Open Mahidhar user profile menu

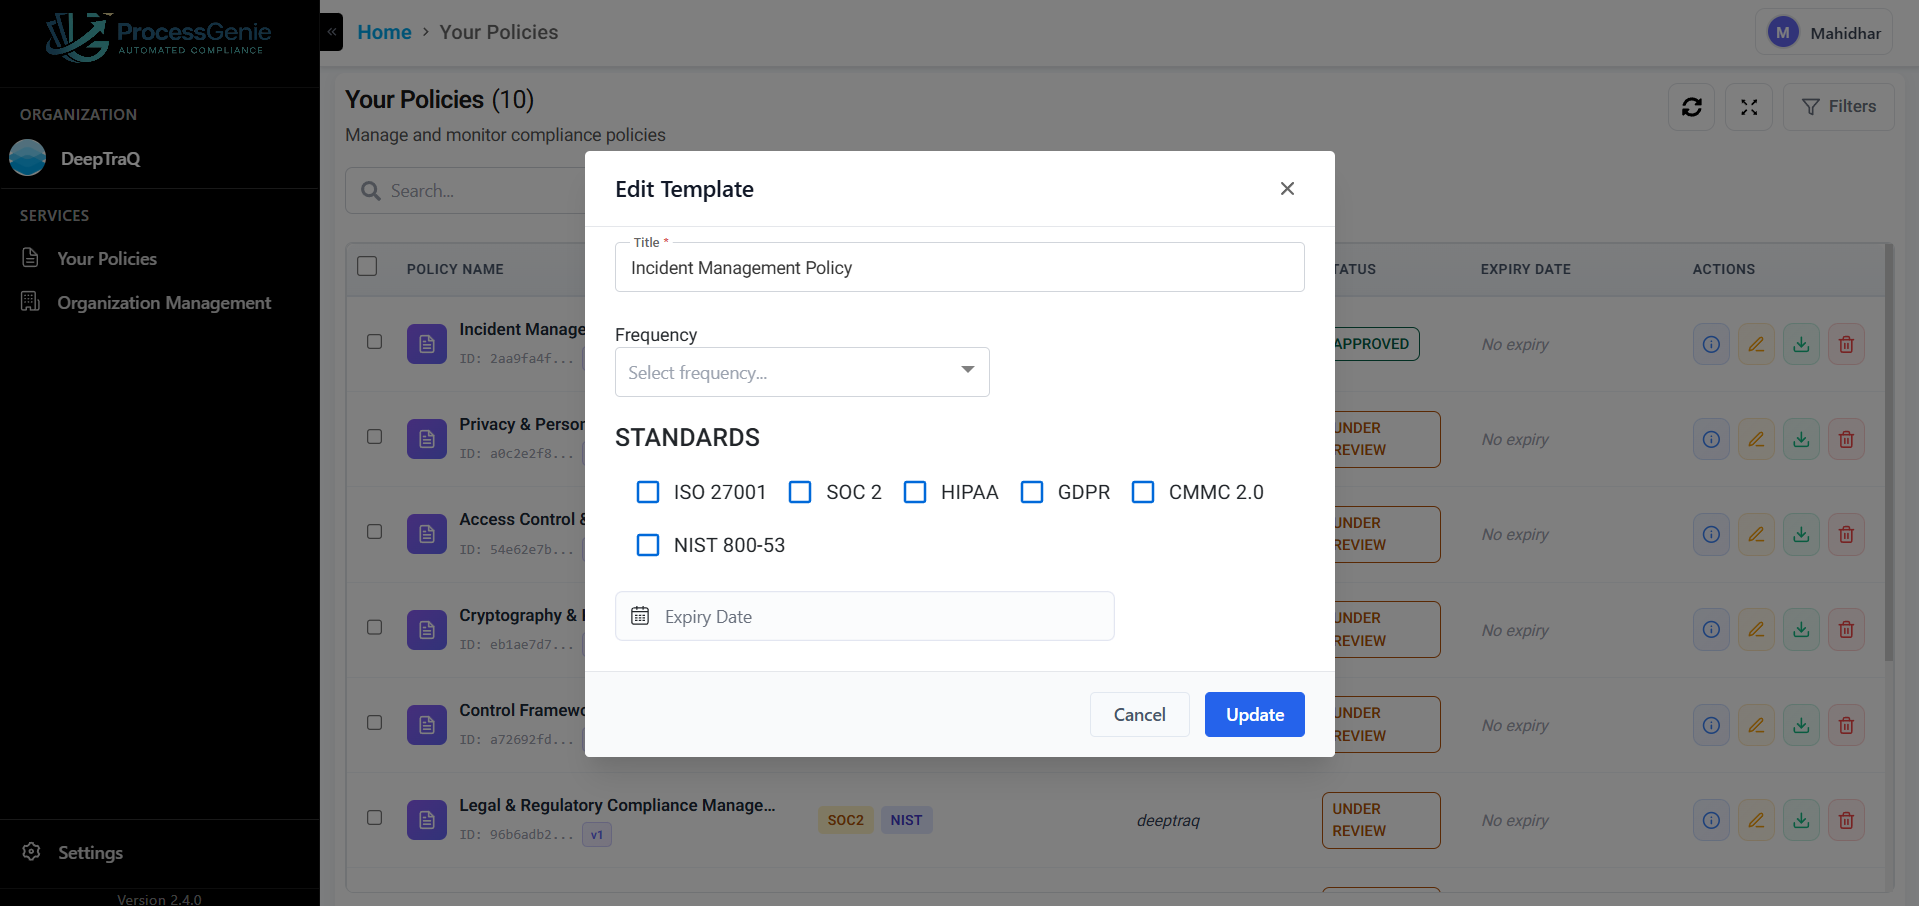click(1824, 33)
